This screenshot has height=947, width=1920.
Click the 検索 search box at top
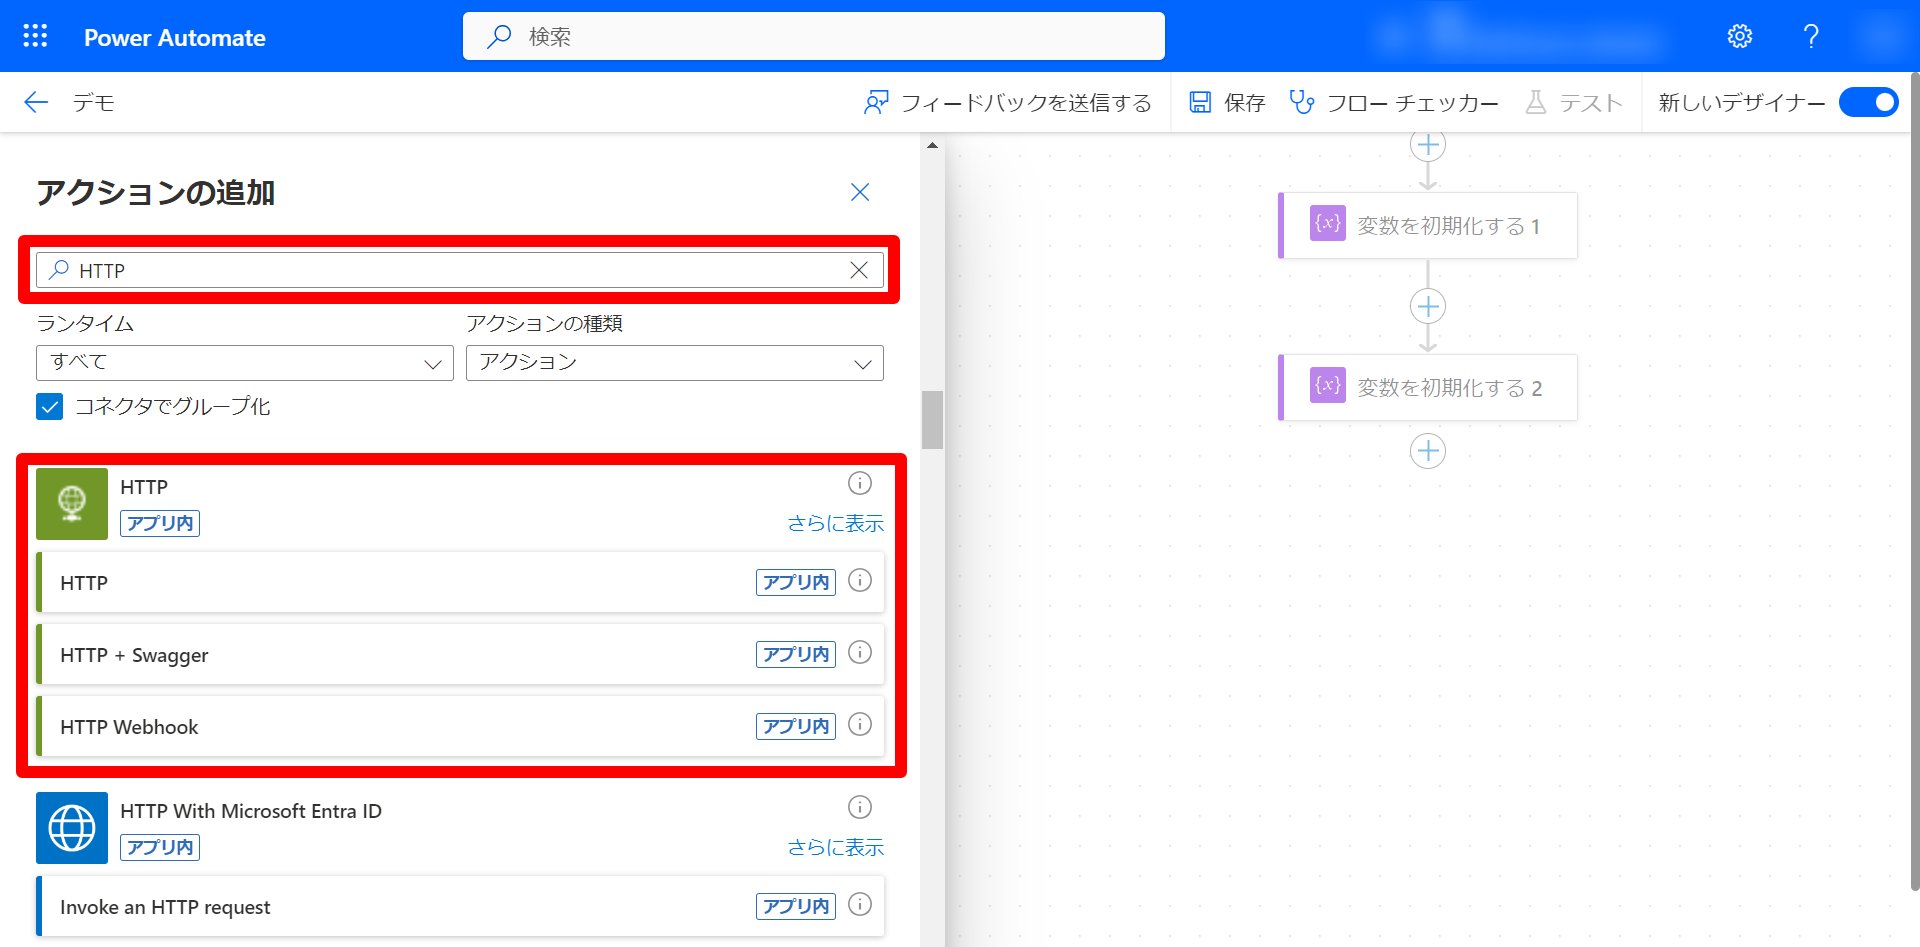tap(813, 37)
